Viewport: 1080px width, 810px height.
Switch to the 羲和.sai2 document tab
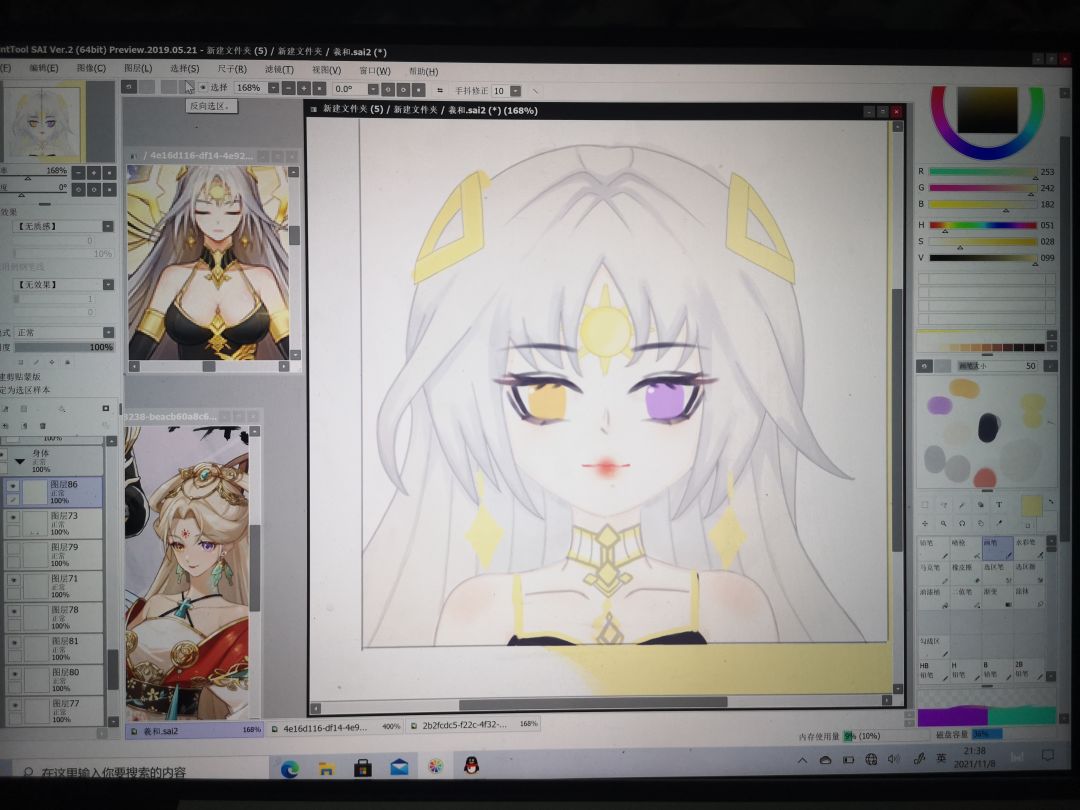(194, 730)
